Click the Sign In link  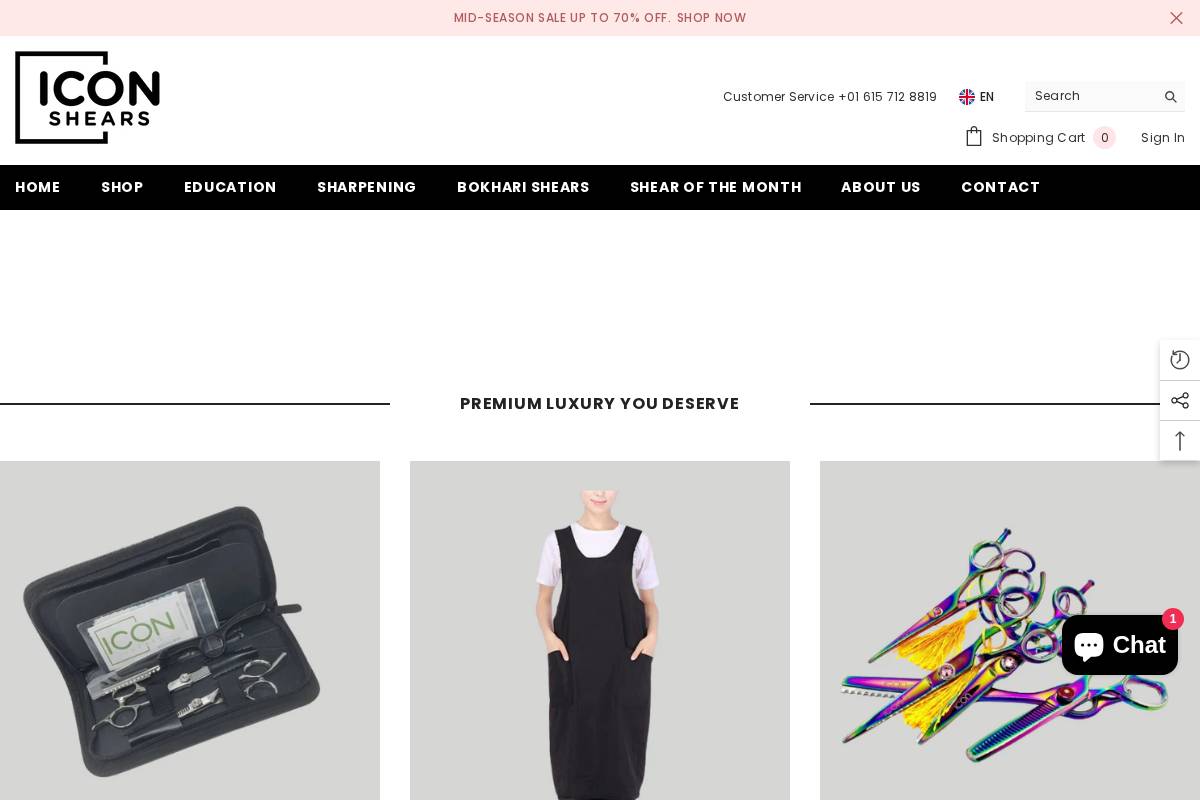point(1163,137)
